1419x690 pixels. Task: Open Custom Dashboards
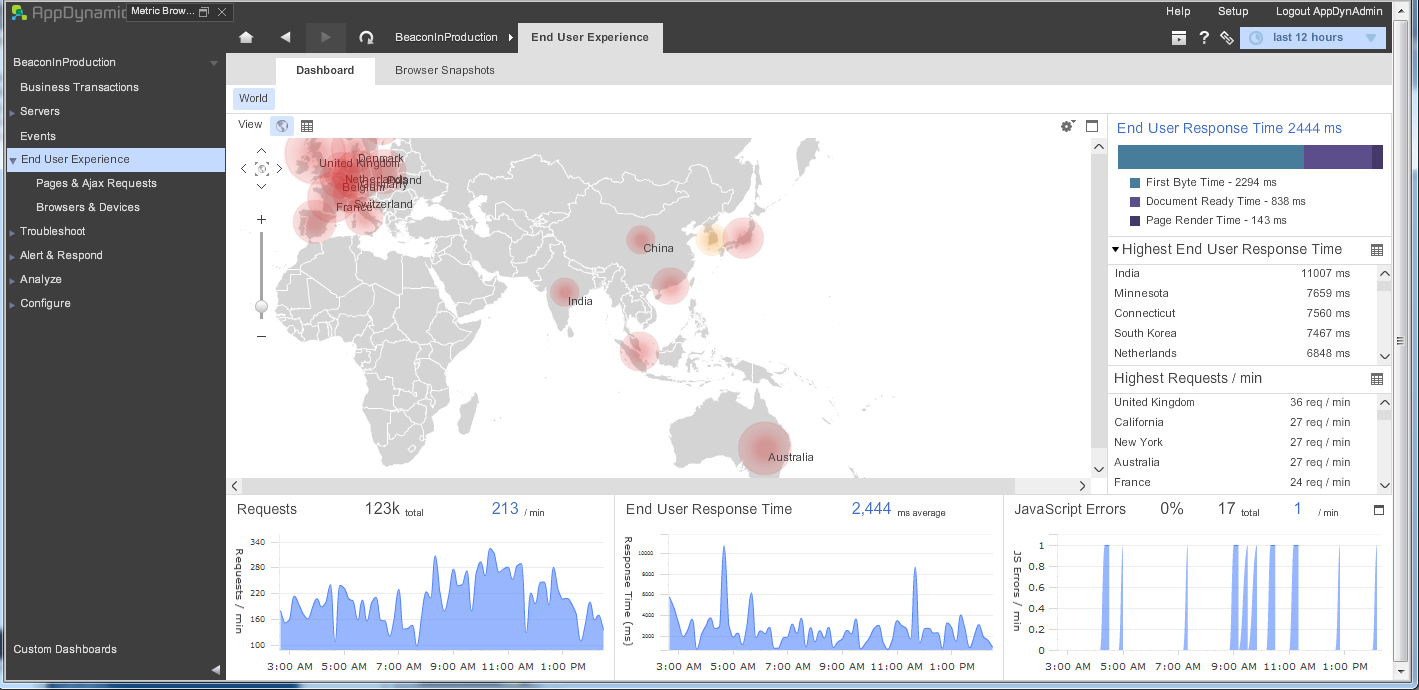pos(65,650)
